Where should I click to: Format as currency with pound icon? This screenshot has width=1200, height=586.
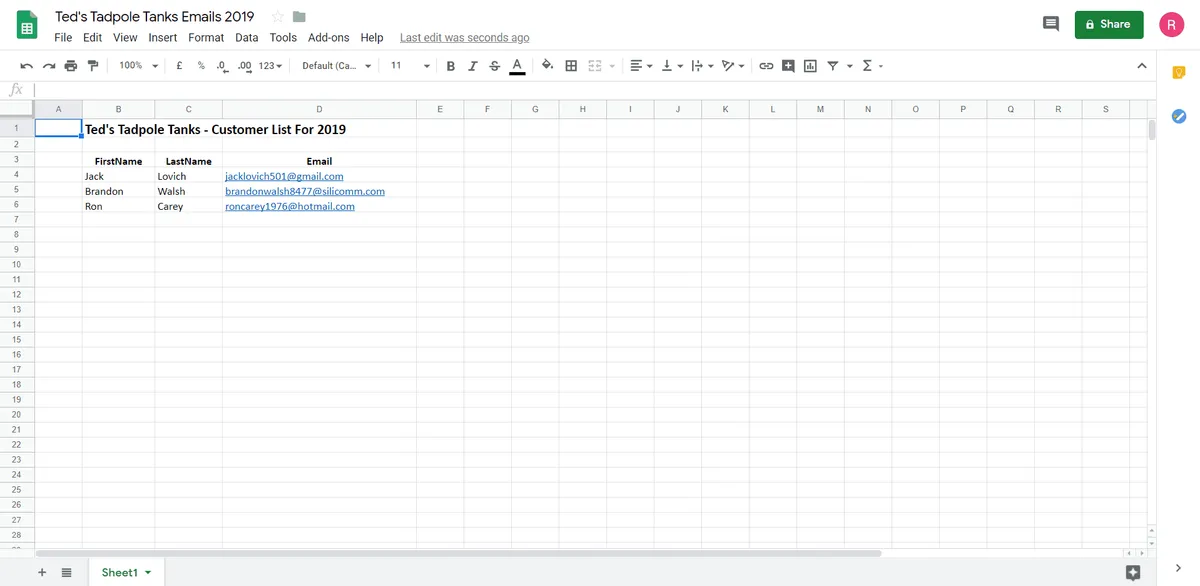tap(178, 66)
